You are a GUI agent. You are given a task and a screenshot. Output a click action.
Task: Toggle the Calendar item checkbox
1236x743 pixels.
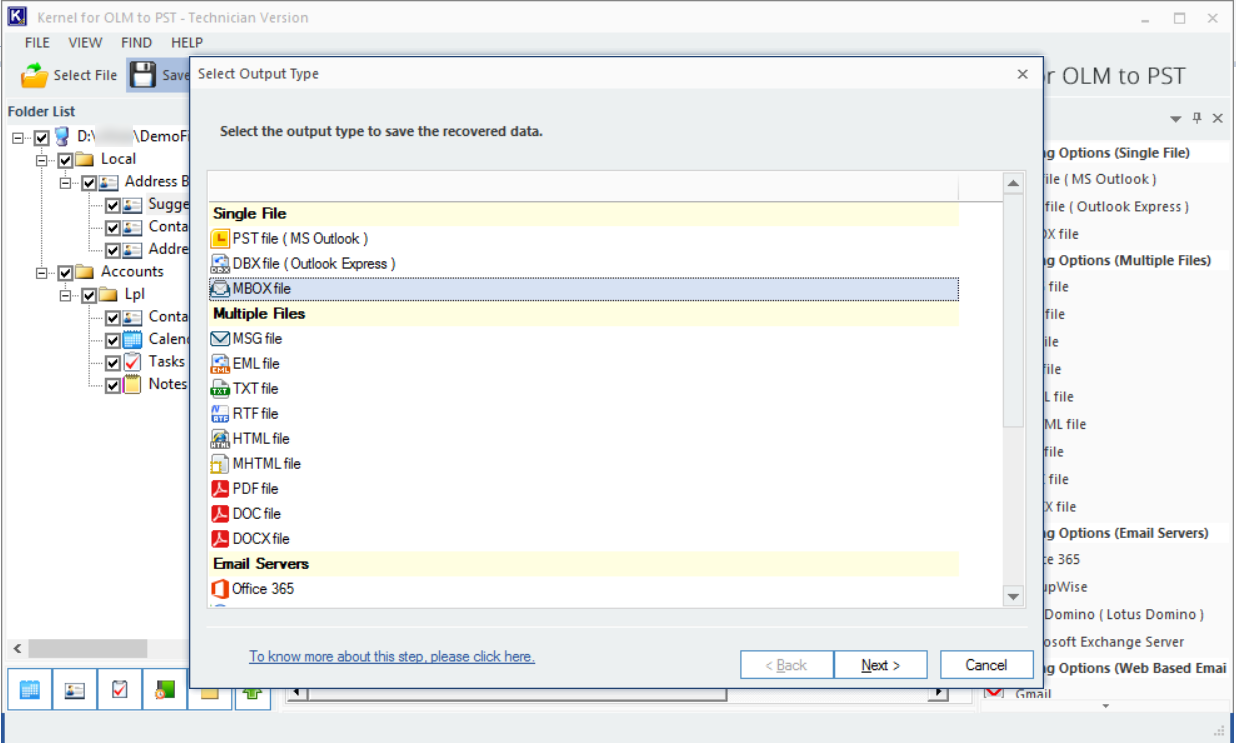[x=113, y=340]
